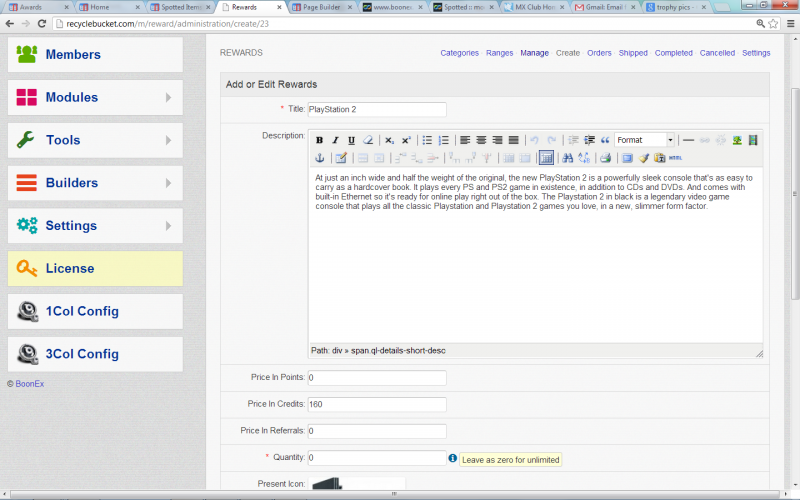Open the License menu item

point(95,268)
